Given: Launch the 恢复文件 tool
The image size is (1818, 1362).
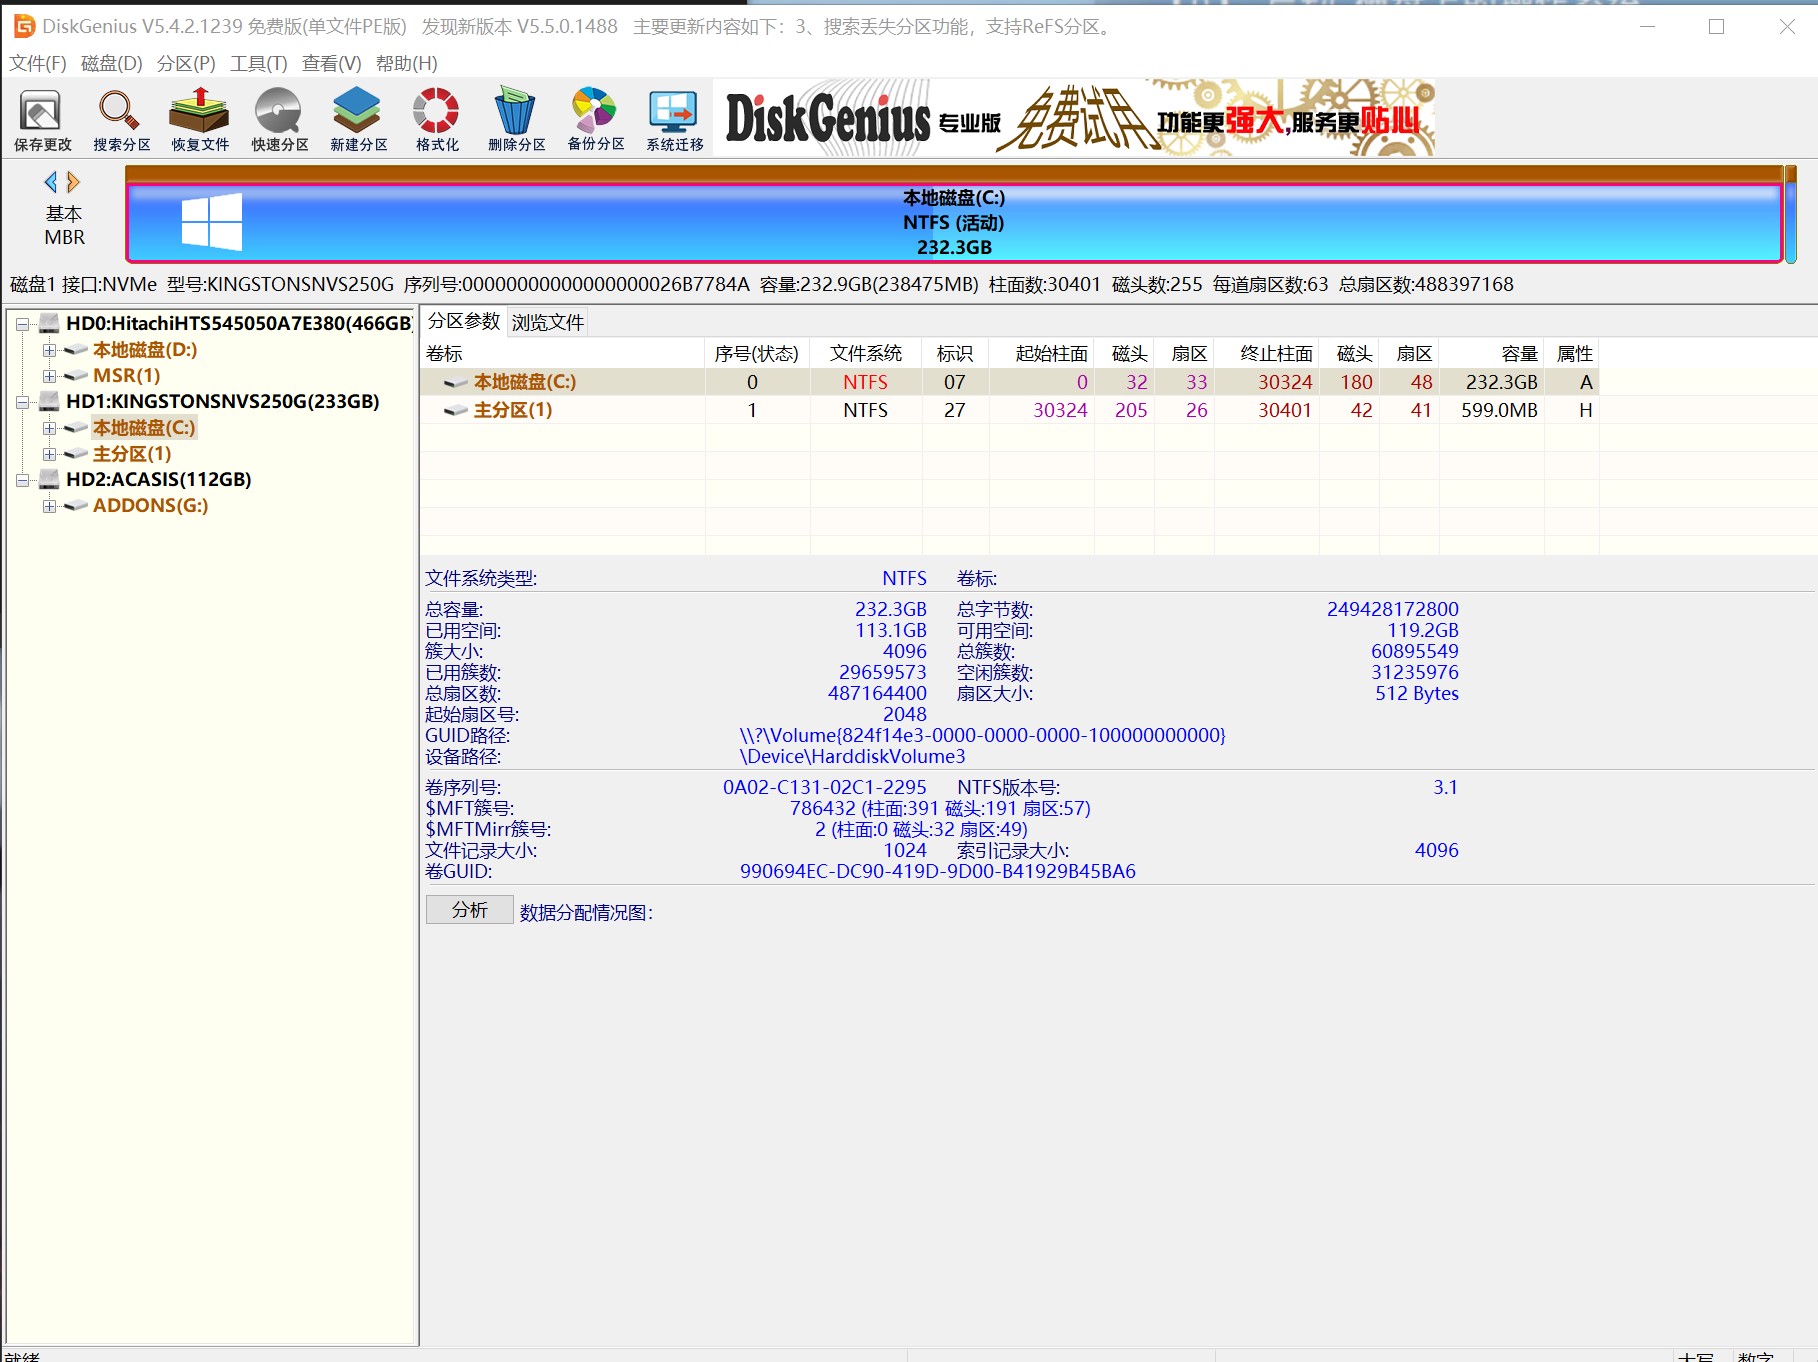Looking at the screenshot, I should pyautogui.click(x=200, y=119).
